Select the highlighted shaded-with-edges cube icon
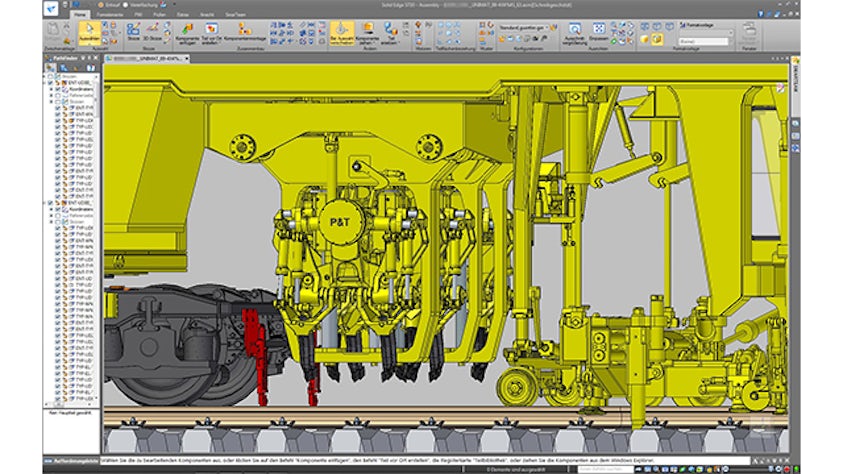 pos(657,39)
